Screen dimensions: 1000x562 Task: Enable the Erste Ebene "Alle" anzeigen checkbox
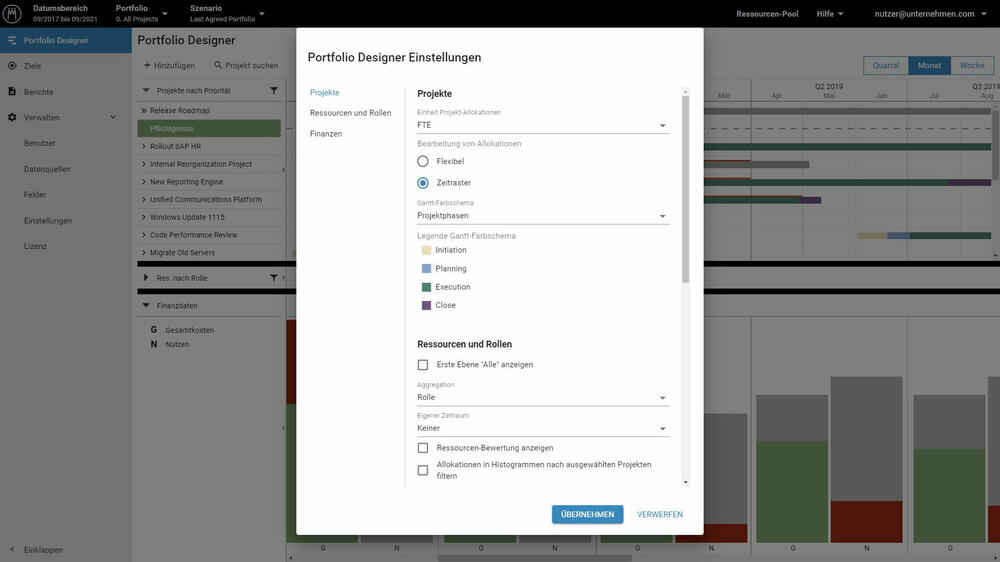point(423,365)
